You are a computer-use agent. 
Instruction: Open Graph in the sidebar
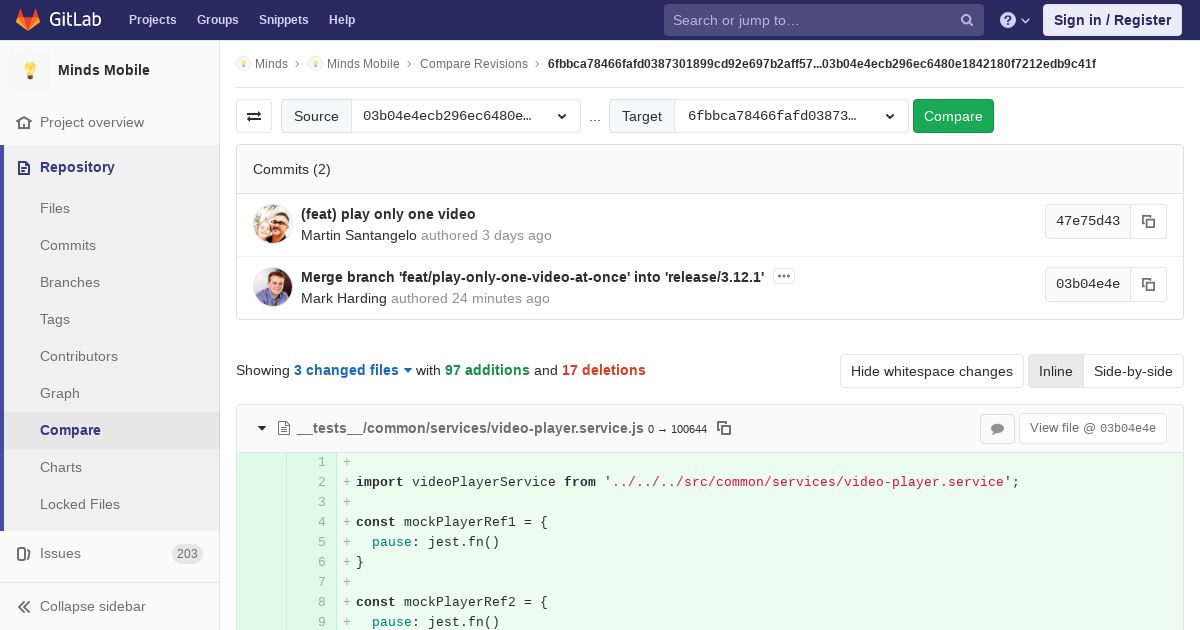(60, 393)
